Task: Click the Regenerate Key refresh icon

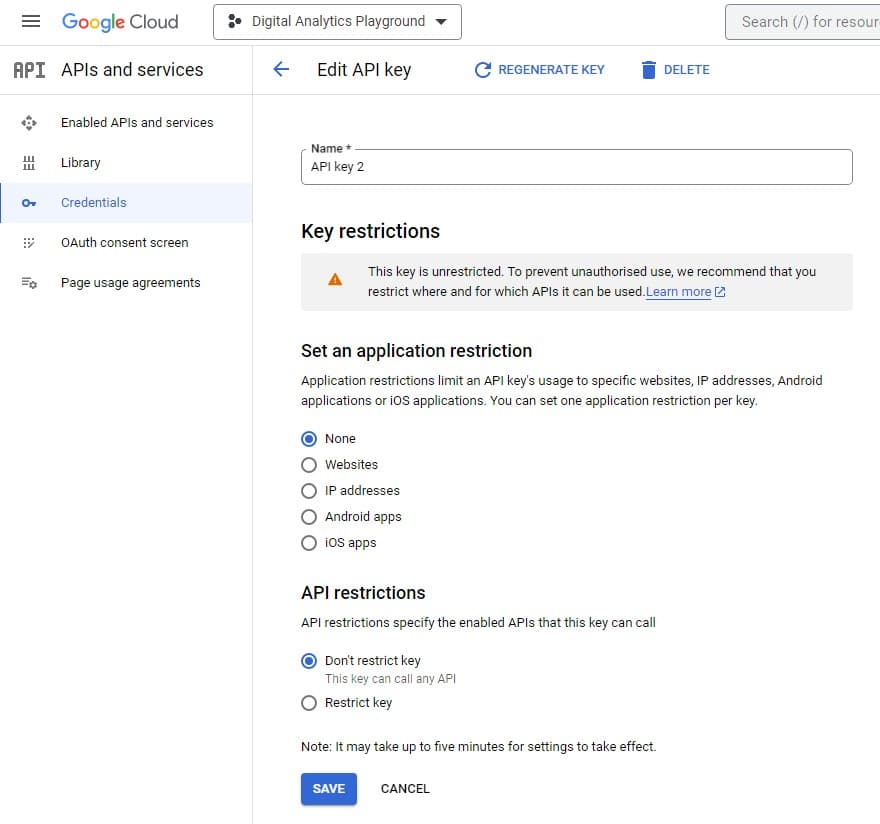Action: (483, 70)
